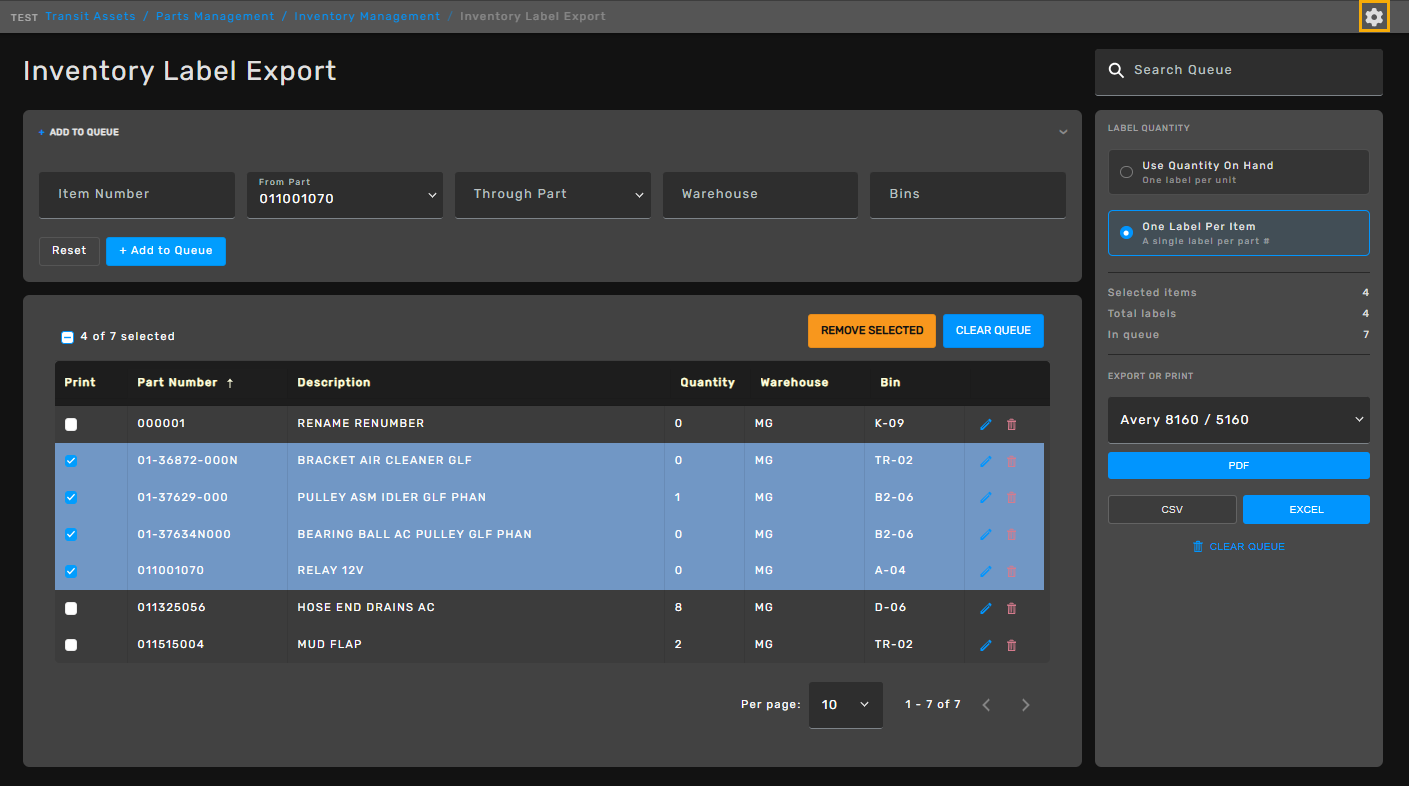The height and width of the screenshot is (786, 1409).
Task: Edit the BEARING BALL AC PULLEY row
Action: coord(986,535)
